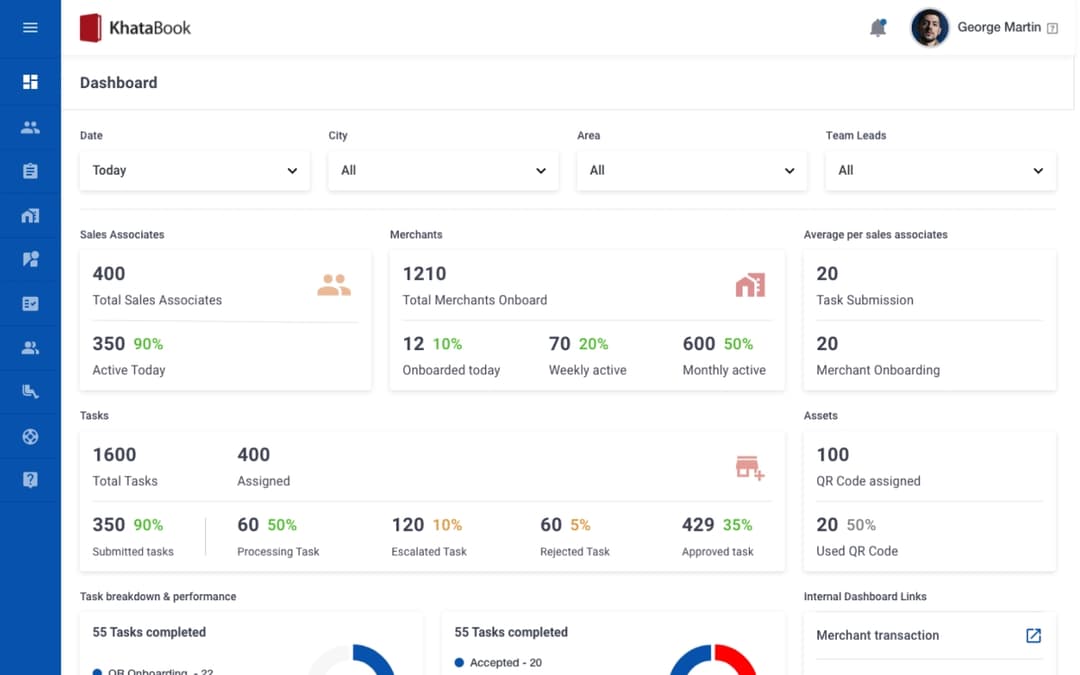
Task: Open the hamburger menu at top left
Action: (31, 27)
